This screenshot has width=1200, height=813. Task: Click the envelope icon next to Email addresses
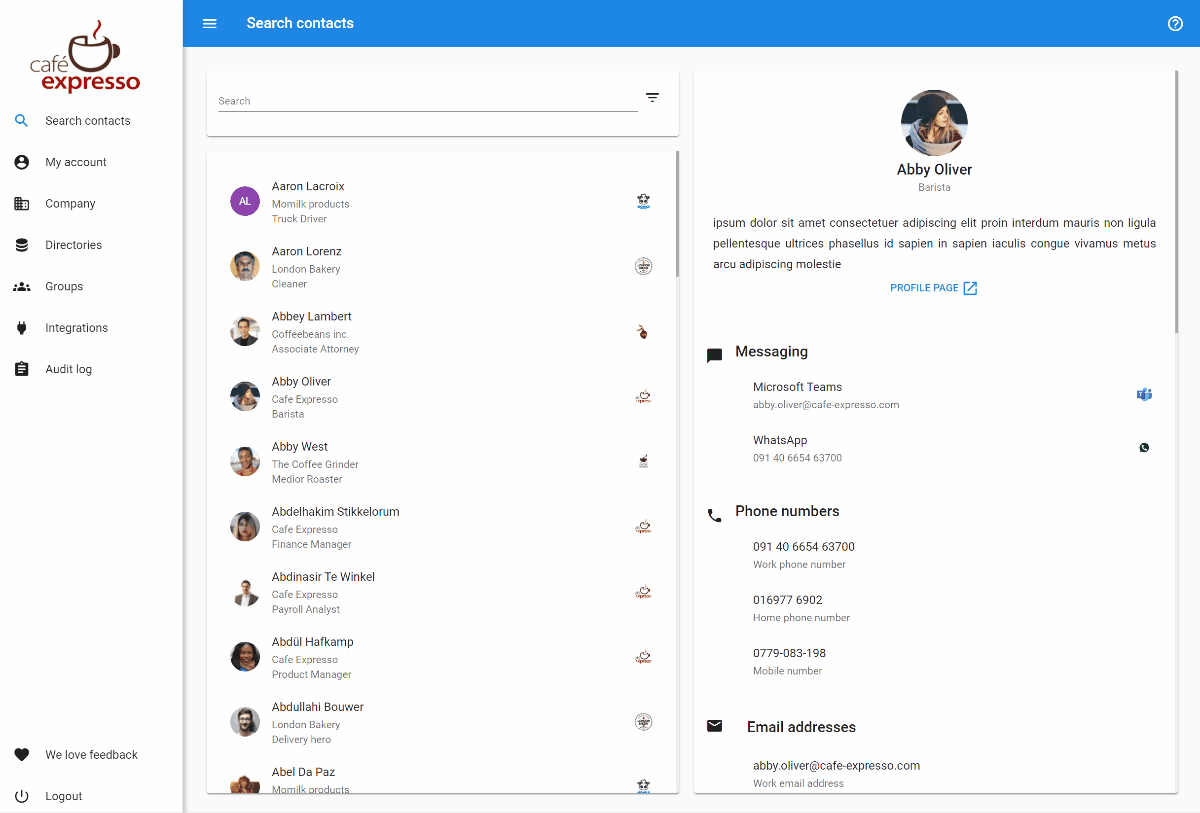(x=714, y=727)
